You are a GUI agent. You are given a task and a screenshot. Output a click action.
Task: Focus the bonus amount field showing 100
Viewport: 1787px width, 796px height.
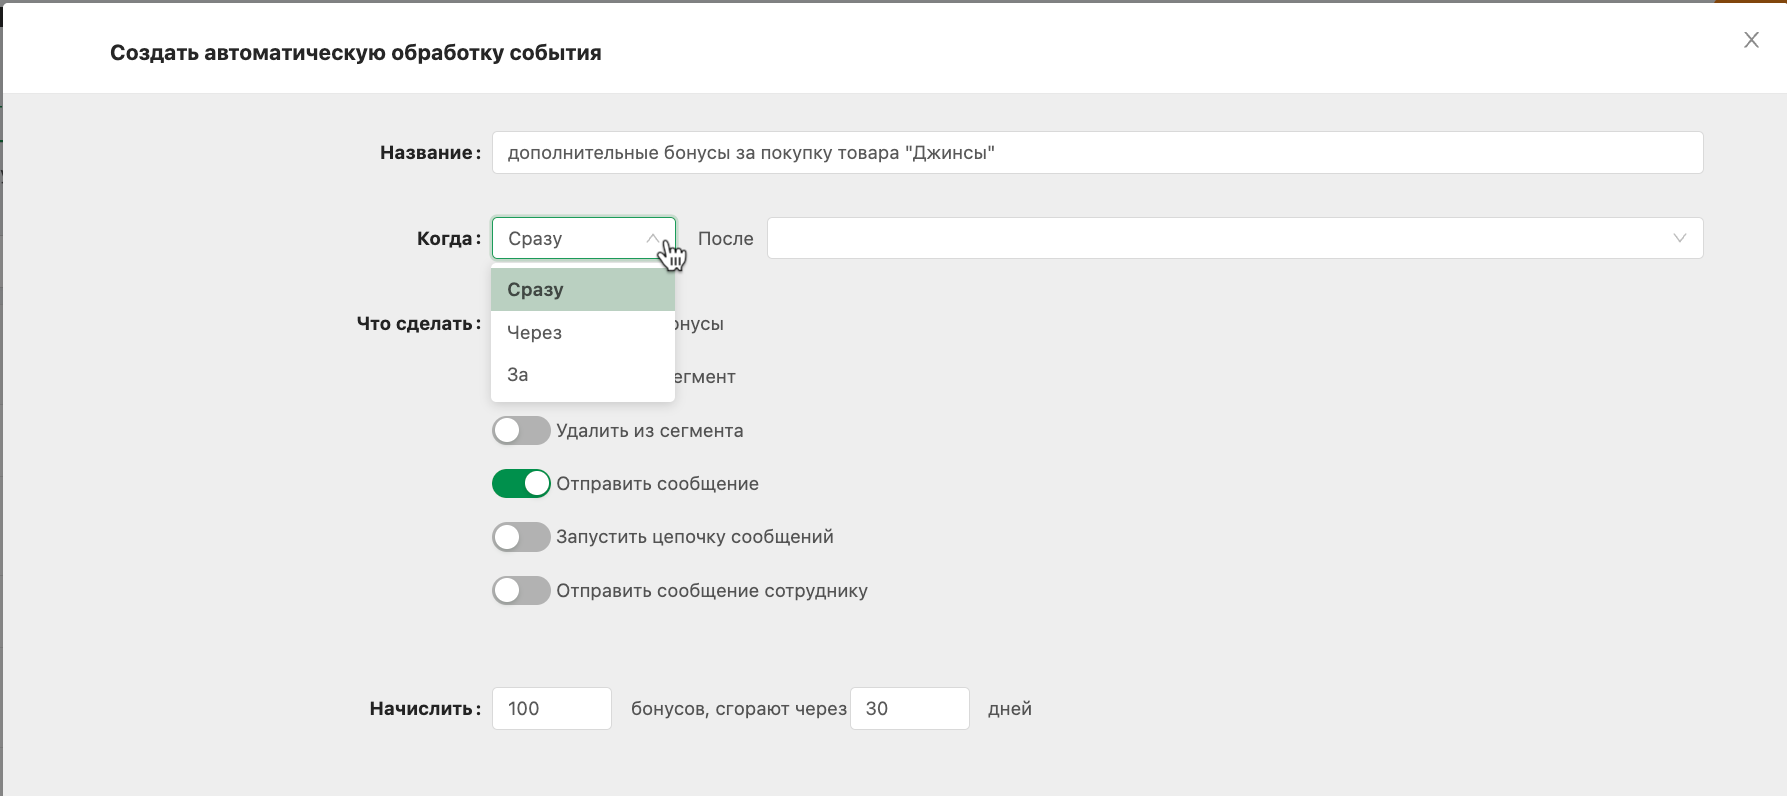pyautogui.click(x=551, y=708)
